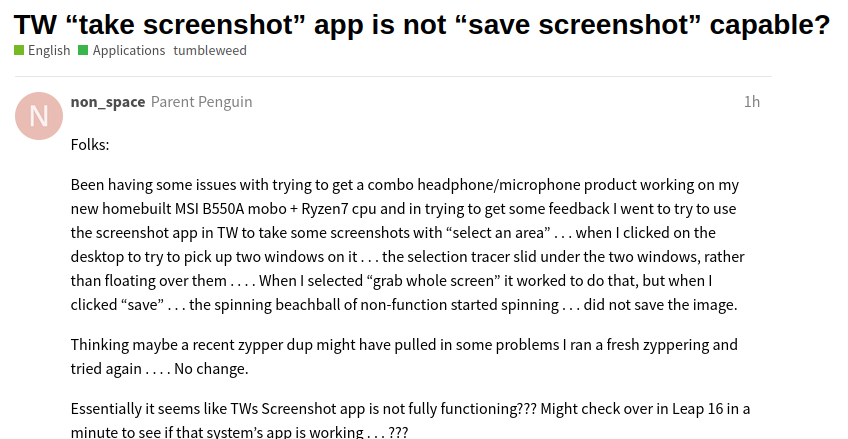
Task: Click the 1h post timestamp
Action: click(752, 102)
